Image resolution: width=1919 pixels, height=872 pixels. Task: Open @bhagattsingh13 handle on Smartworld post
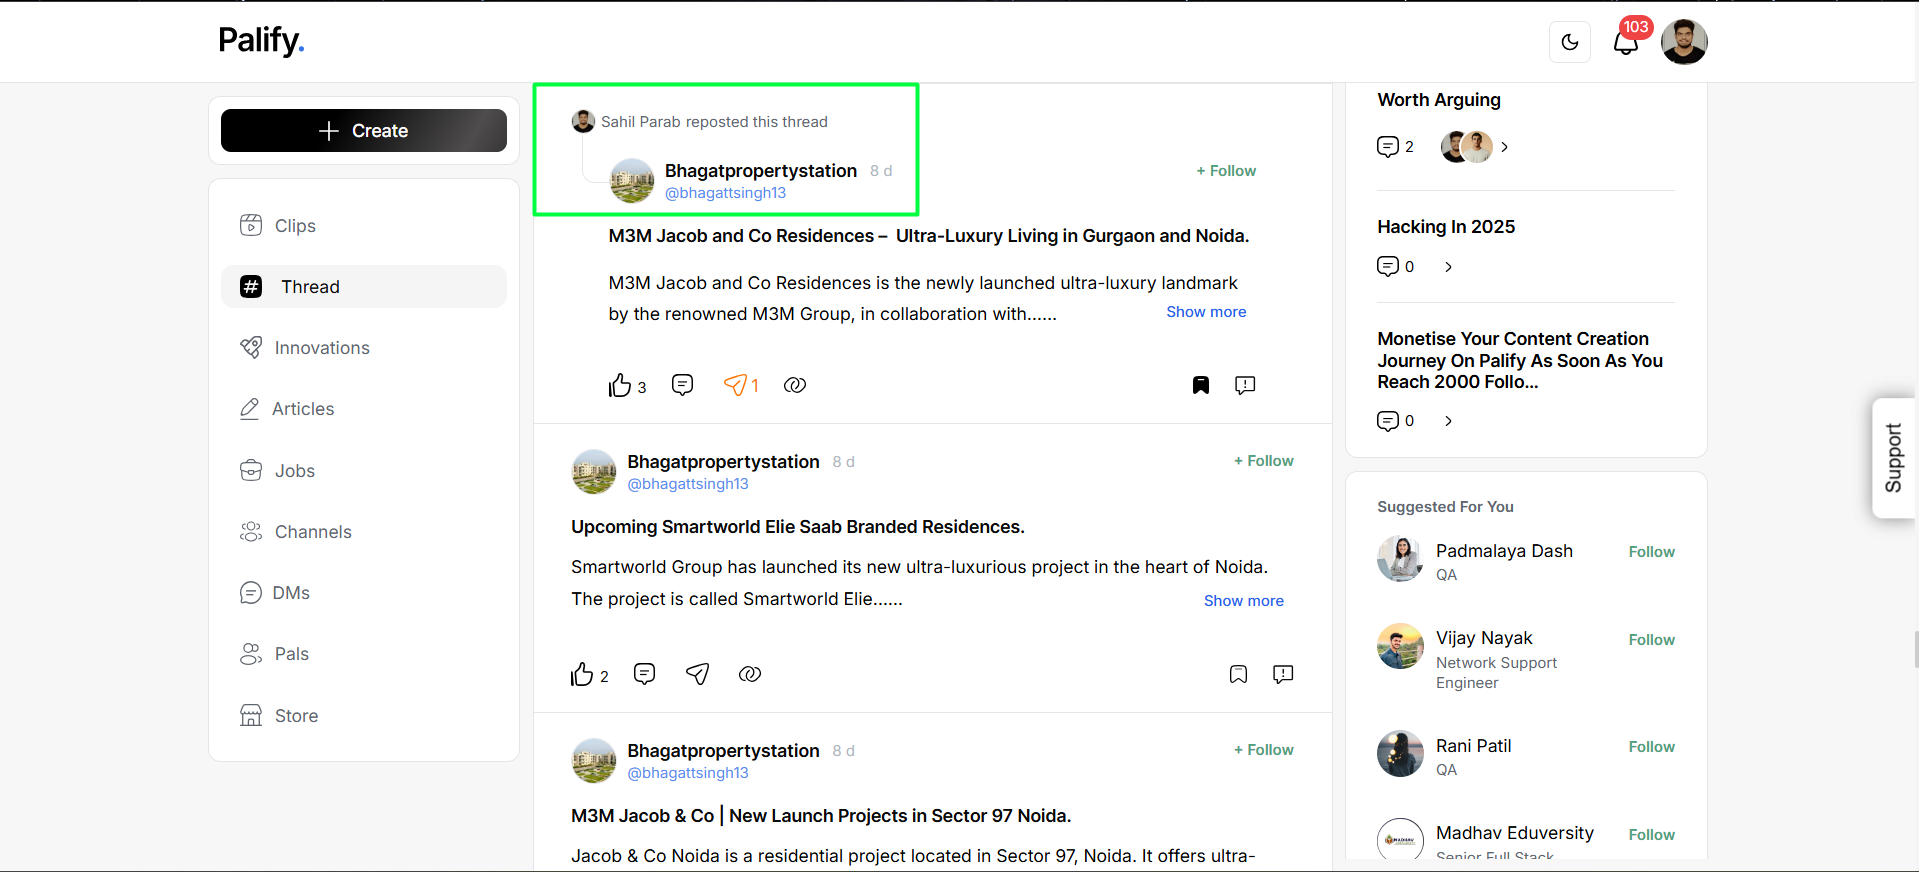[688, 484]
